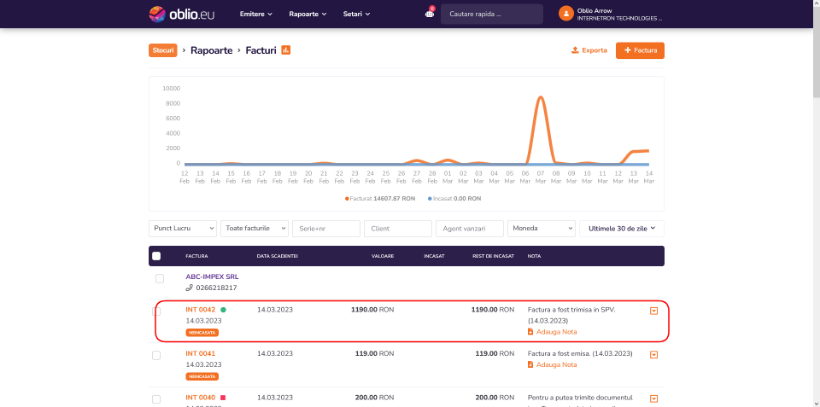Open the Rapoarte menu
The height and width of the screenshot is (407, 820).
tap(308, 14)
